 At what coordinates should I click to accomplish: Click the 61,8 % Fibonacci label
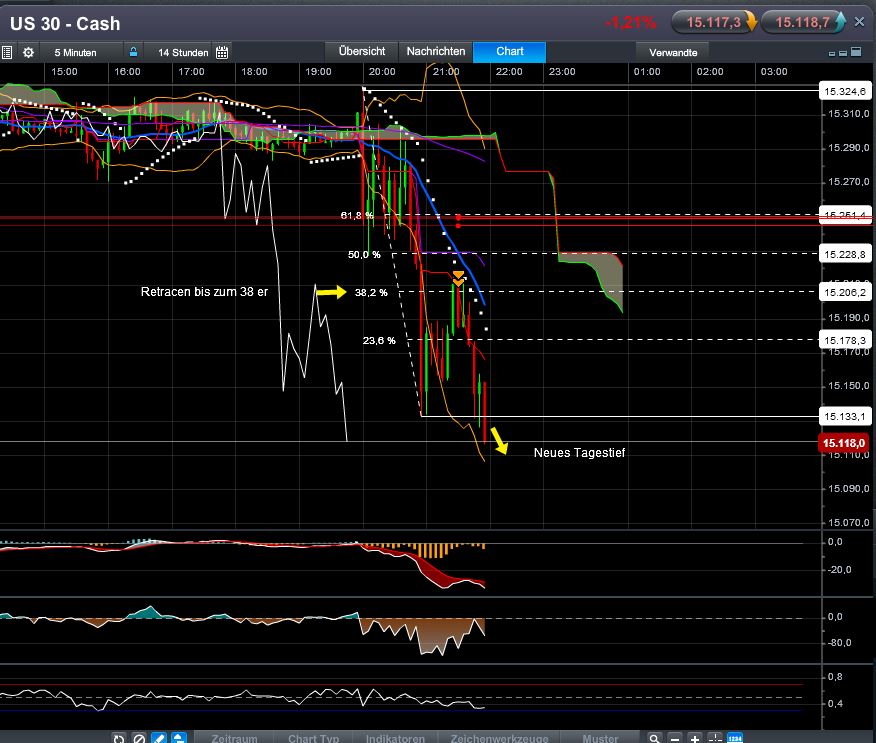[x=357, y=215]
